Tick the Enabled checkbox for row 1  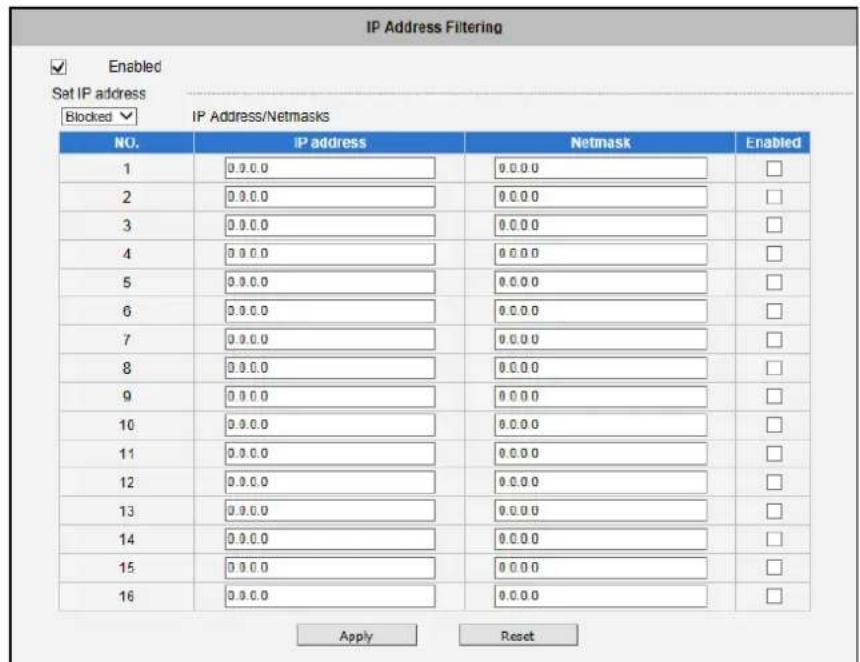(774, 168)
